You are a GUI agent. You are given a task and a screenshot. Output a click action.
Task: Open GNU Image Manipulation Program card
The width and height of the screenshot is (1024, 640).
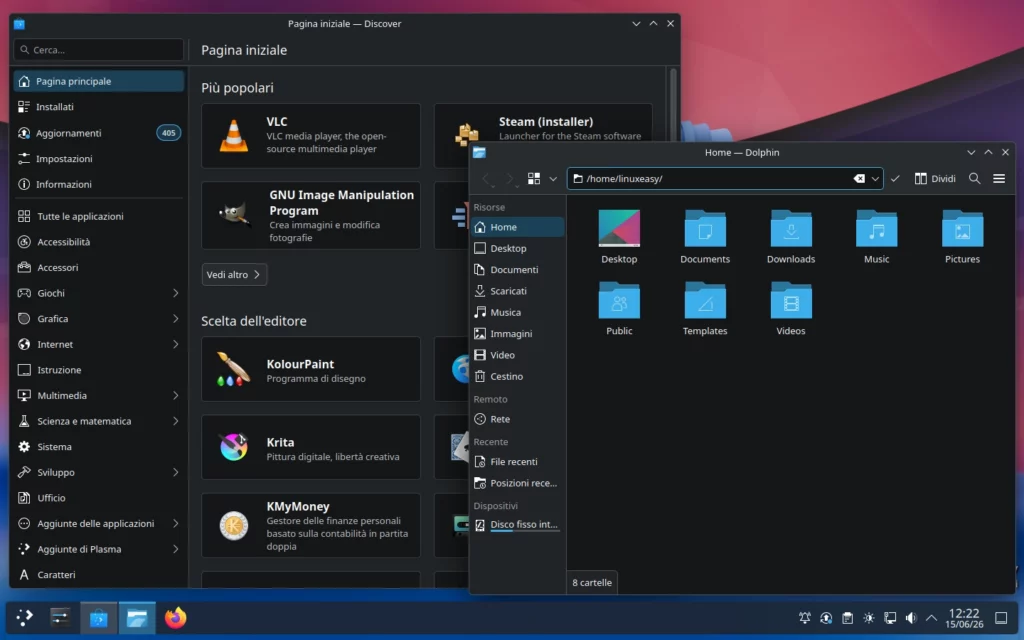point(311,216)
